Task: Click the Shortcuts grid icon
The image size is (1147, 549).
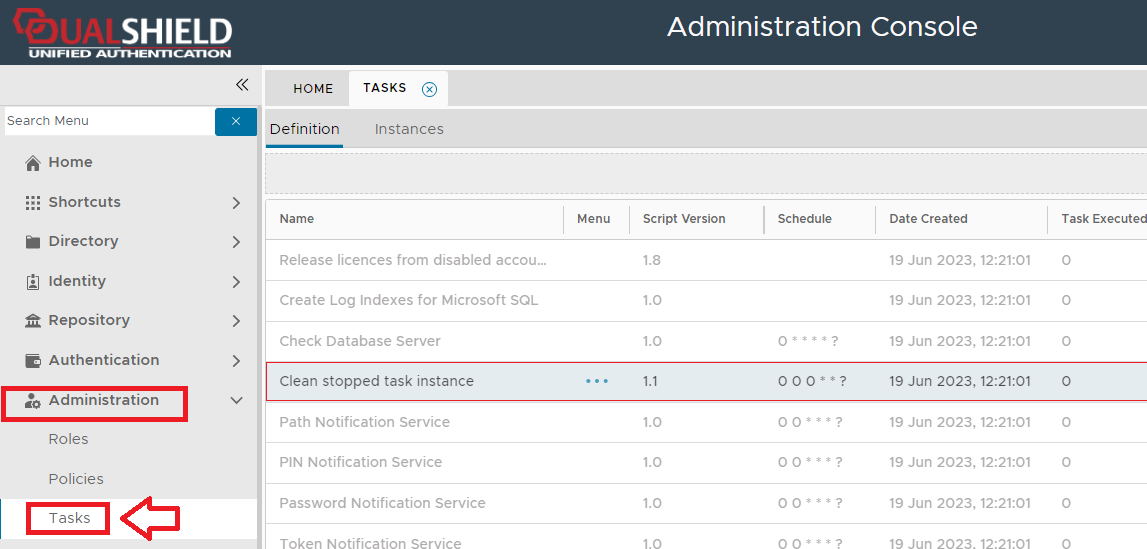Action: point(33,202)
